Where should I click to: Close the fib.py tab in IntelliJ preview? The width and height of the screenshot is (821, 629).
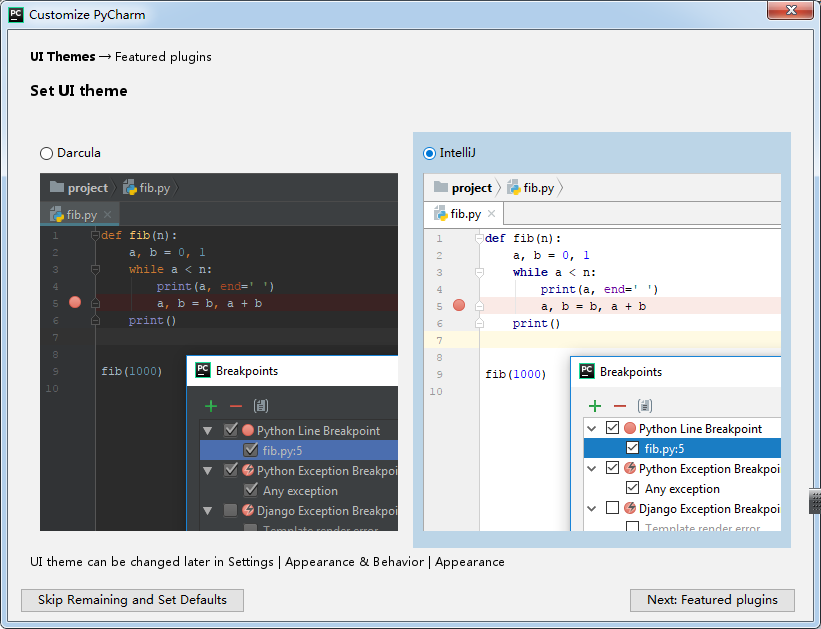(x=491, y=213)
